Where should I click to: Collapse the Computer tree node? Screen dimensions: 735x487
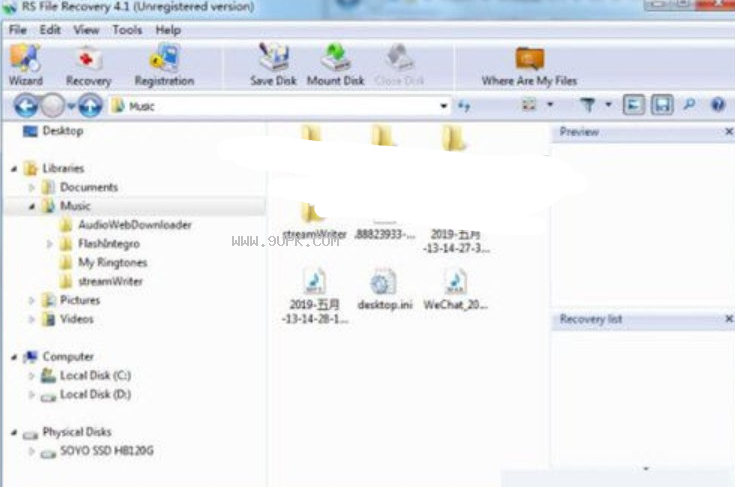[x=14, y=357]
